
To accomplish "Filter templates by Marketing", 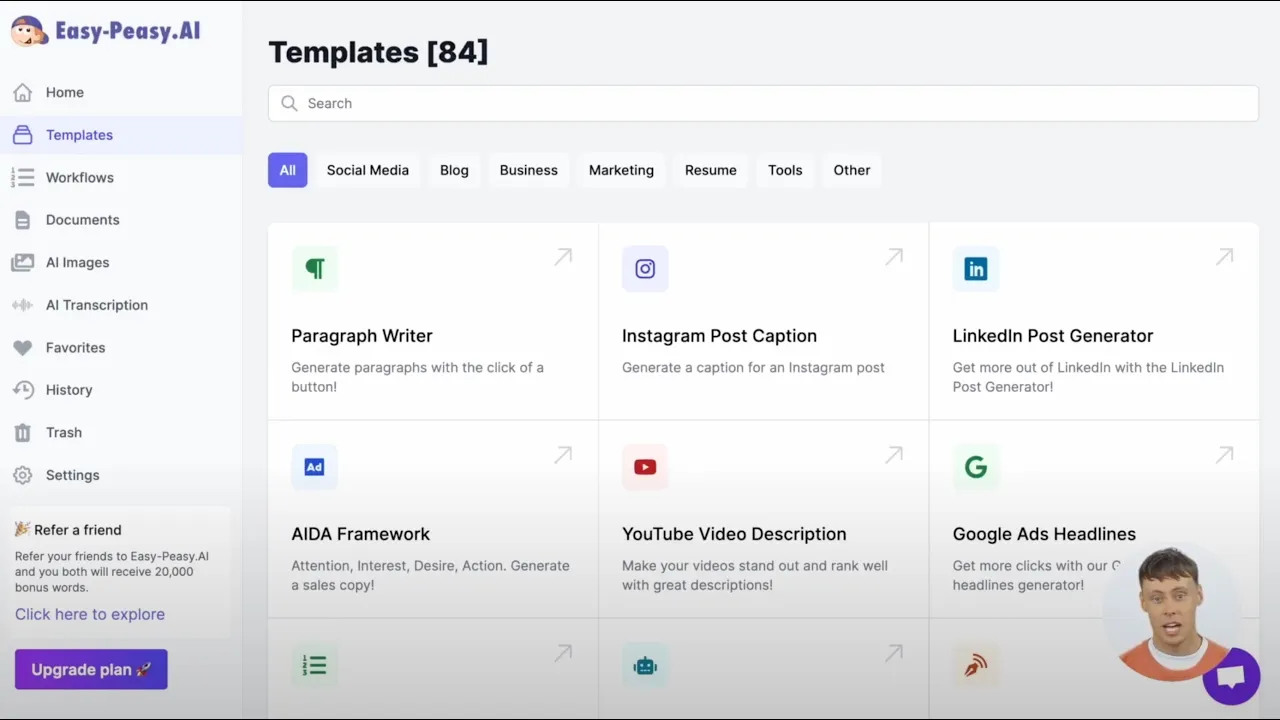I will point(621,170).
